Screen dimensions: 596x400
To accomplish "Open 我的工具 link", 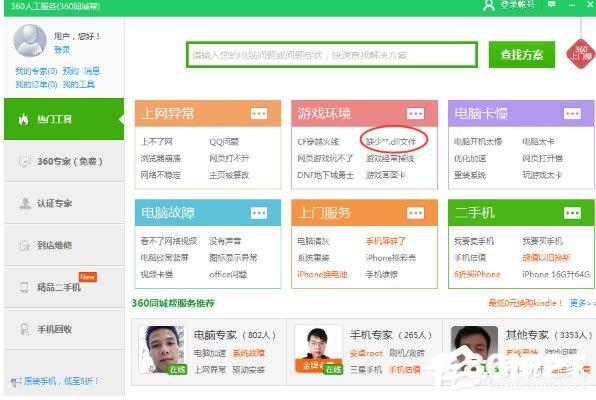I will pos(79,84).
